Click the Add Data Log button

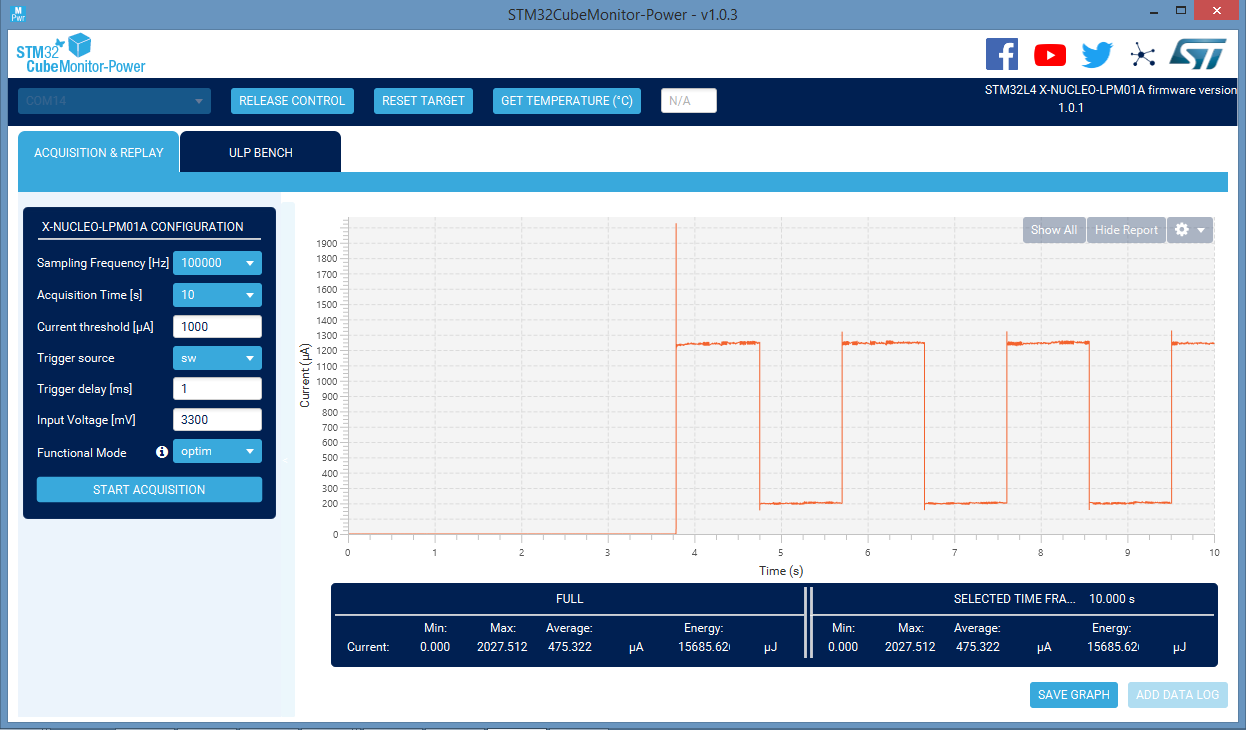pos(1178,695)
